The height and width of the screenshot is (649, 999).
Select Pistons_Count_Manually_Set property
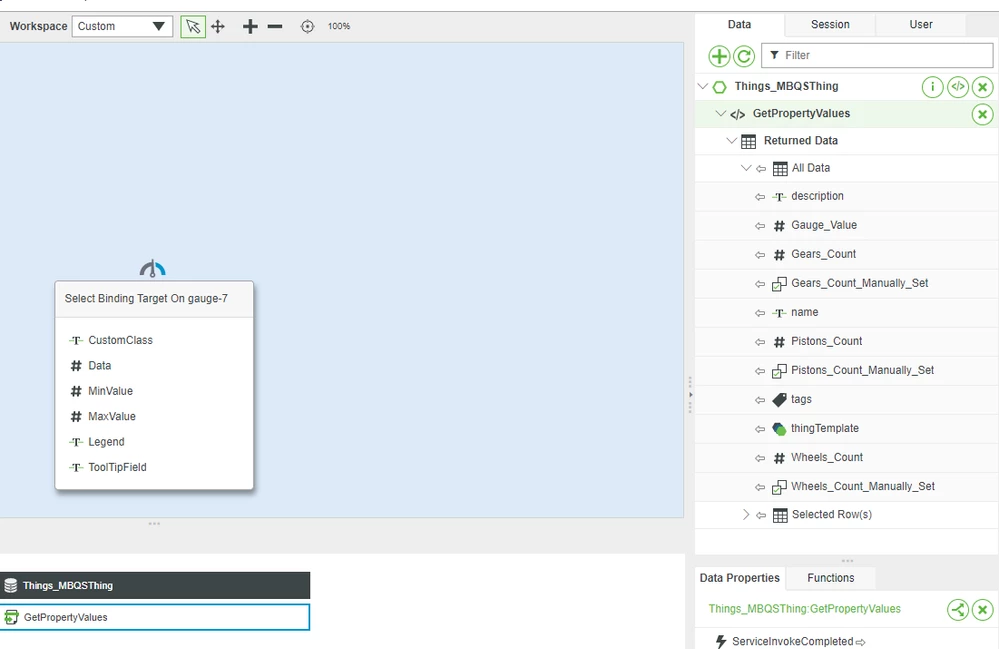click(x=847, y=371)
